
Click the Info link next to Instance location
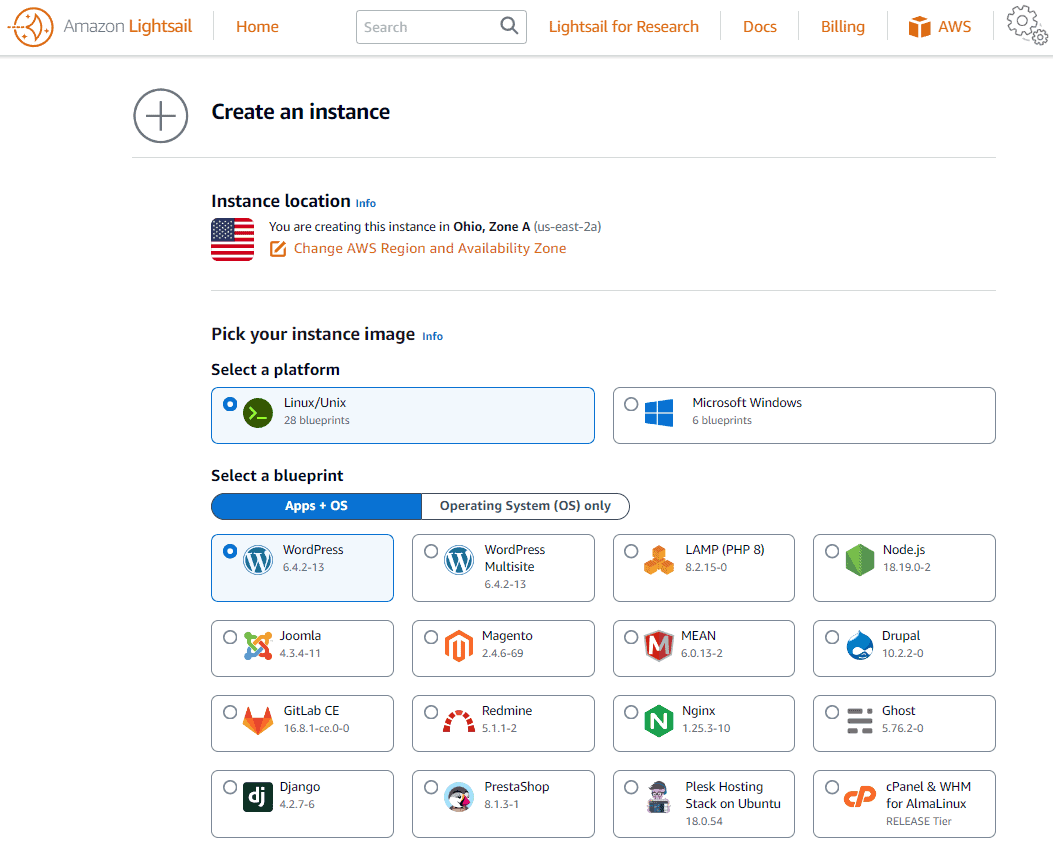click(365, 203)
